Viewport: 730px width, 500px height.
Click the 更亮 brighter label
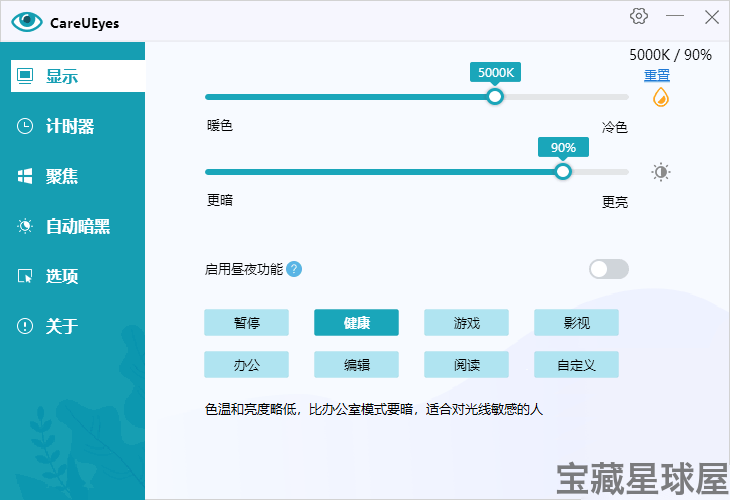pyautogui.click(x=615, y=202)
